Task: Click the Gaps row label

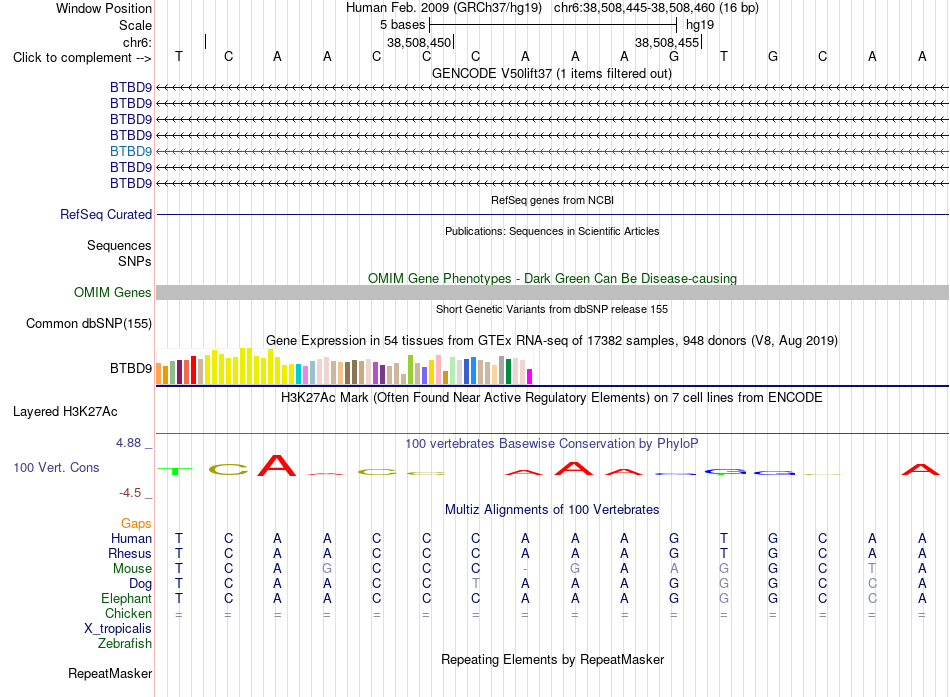Action: point(136,523)
